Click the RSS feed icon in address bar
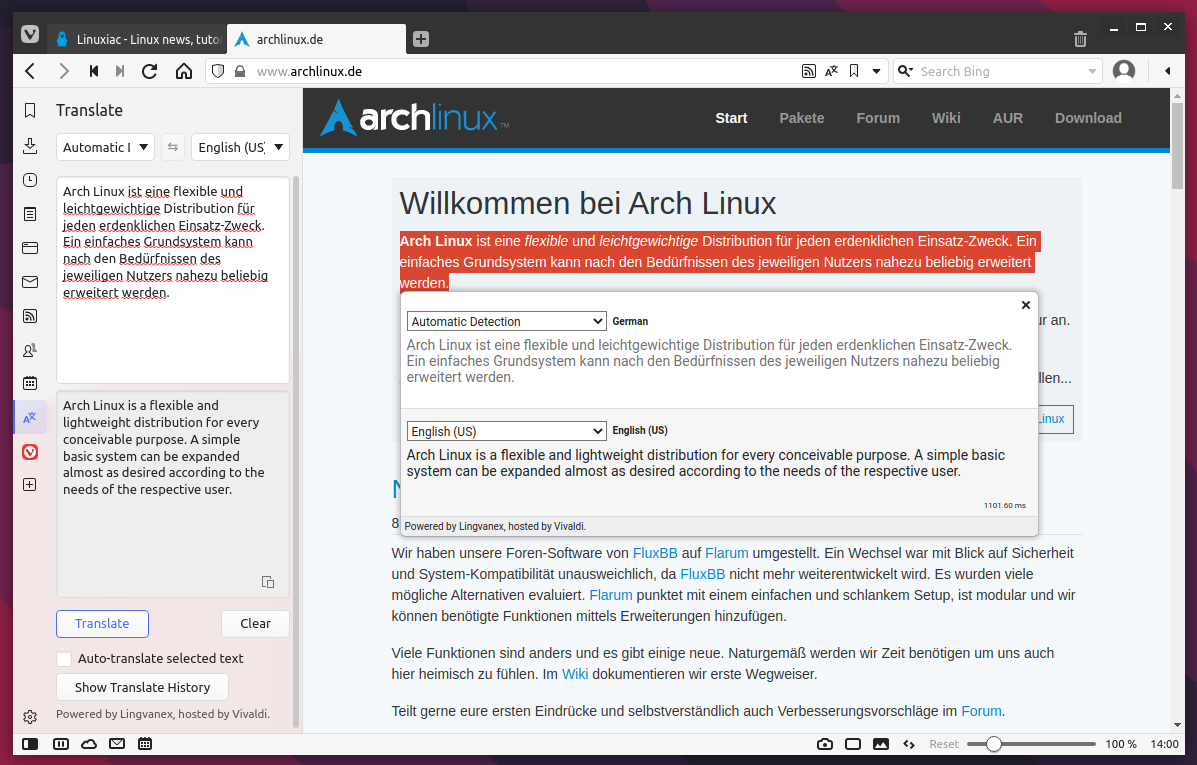This screenshot has height=765, width=1197. tap(808, 71)
